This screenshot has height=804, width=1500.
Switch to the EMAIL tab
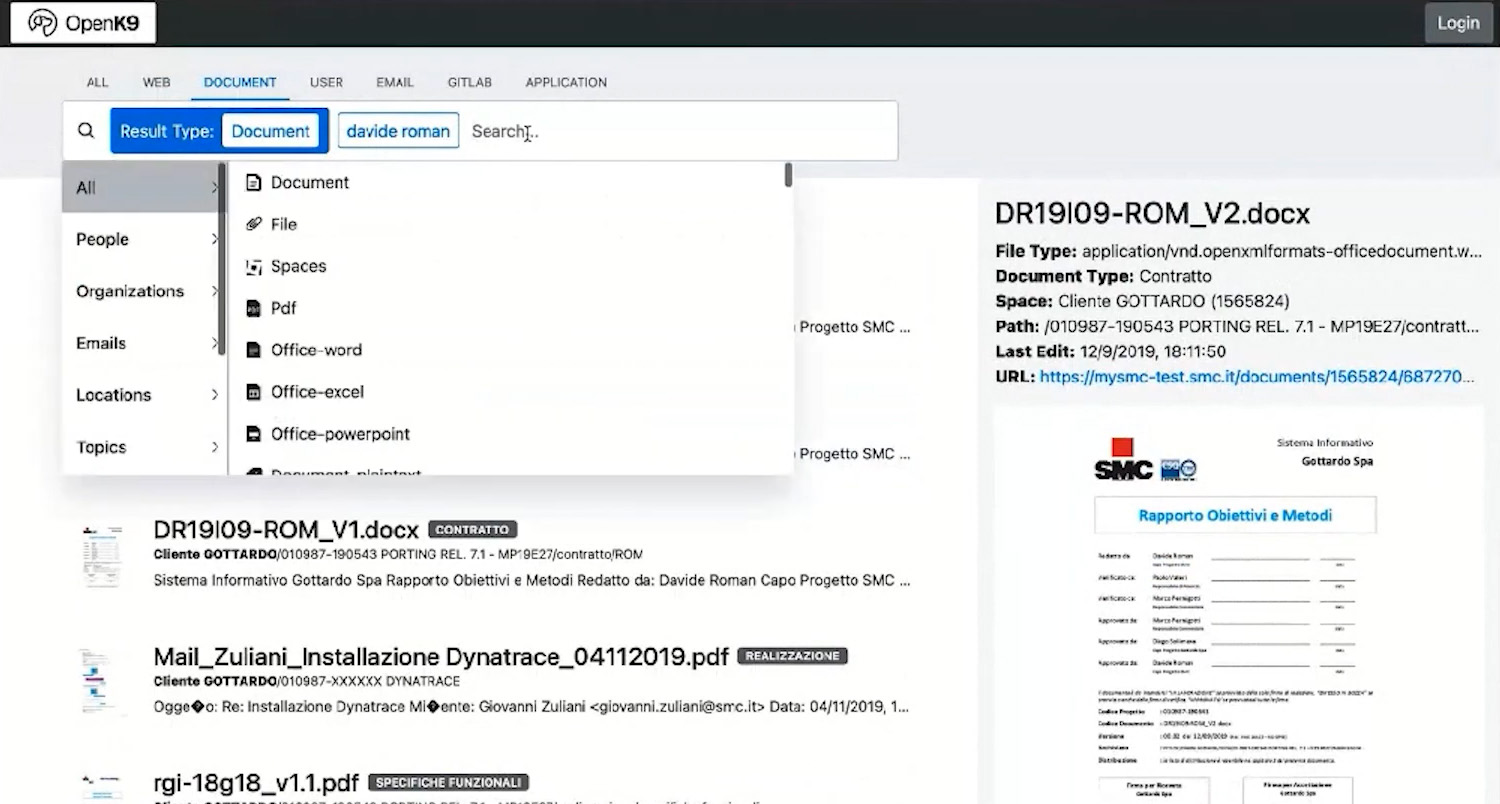point(395,82)
